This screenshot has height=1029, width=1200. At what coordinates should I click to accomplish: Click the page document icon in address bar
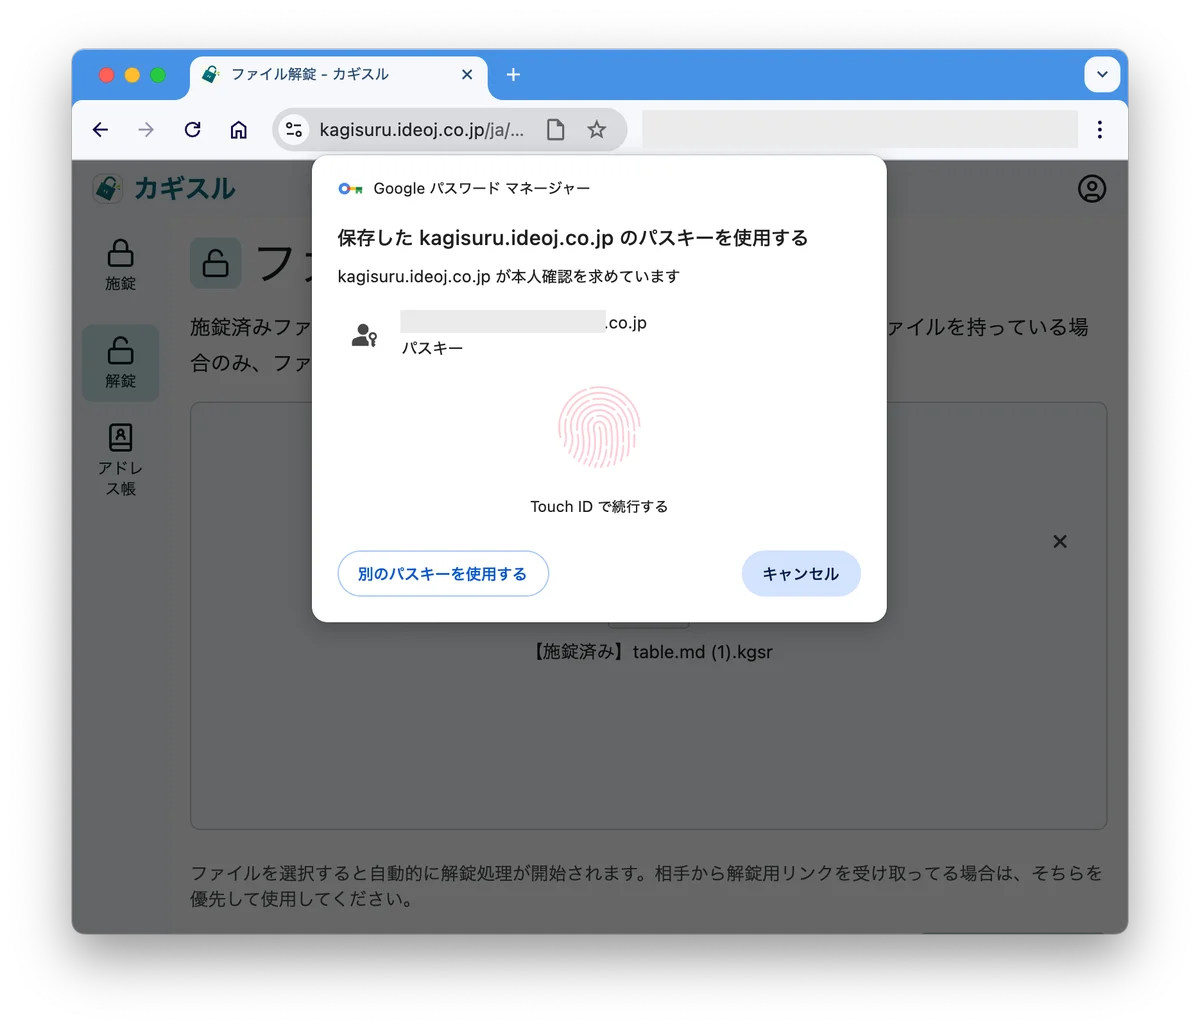coord(555,130)
